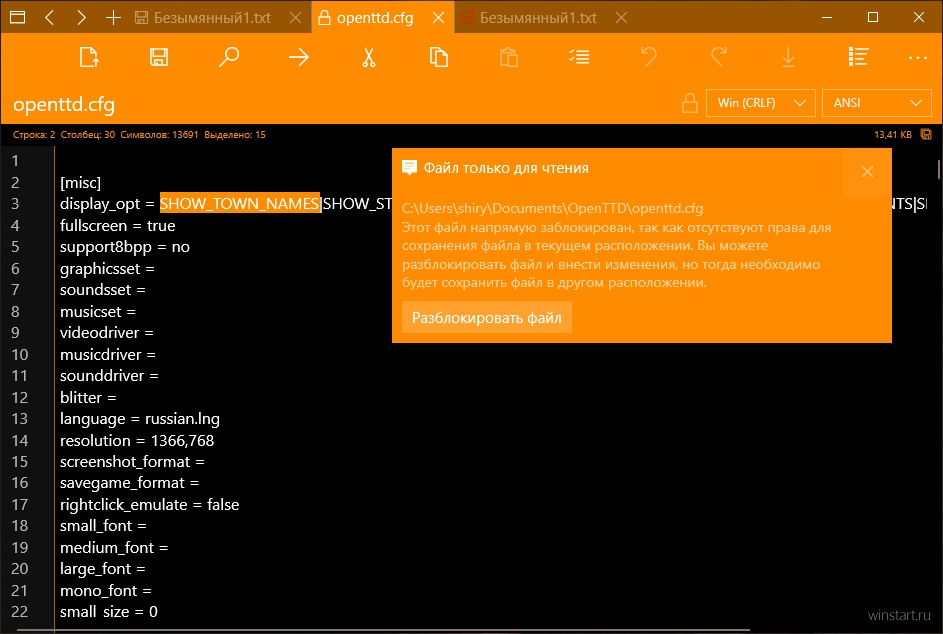Click the line videodriver =
Screen dimensions: 943x634
point(106,333)
